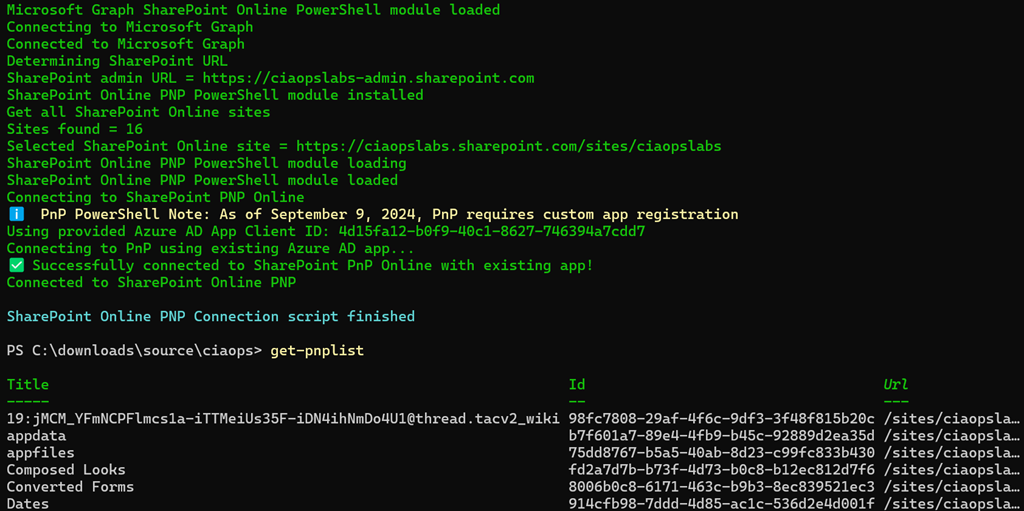Click the Id starting with fd2a7d7b
Viewport: 1024px width, 511px height.
(721, 470)
